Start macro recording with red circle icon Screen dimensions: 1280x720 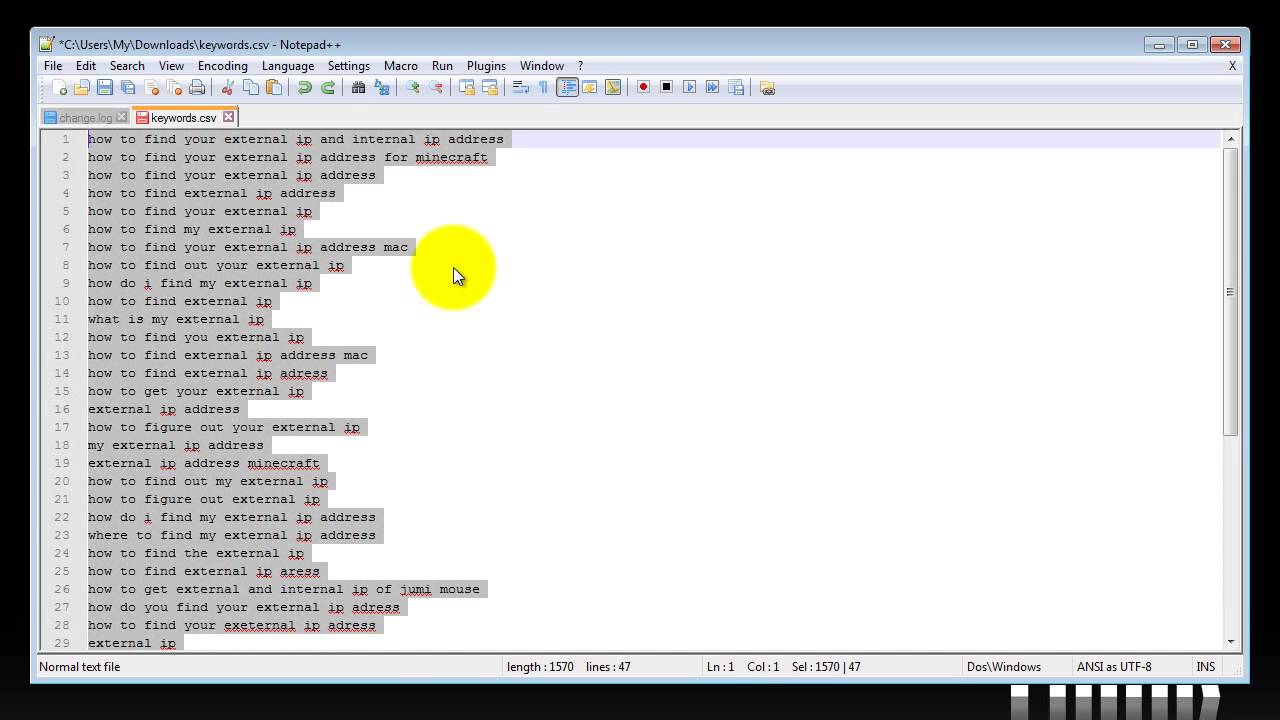pos(643,88)
